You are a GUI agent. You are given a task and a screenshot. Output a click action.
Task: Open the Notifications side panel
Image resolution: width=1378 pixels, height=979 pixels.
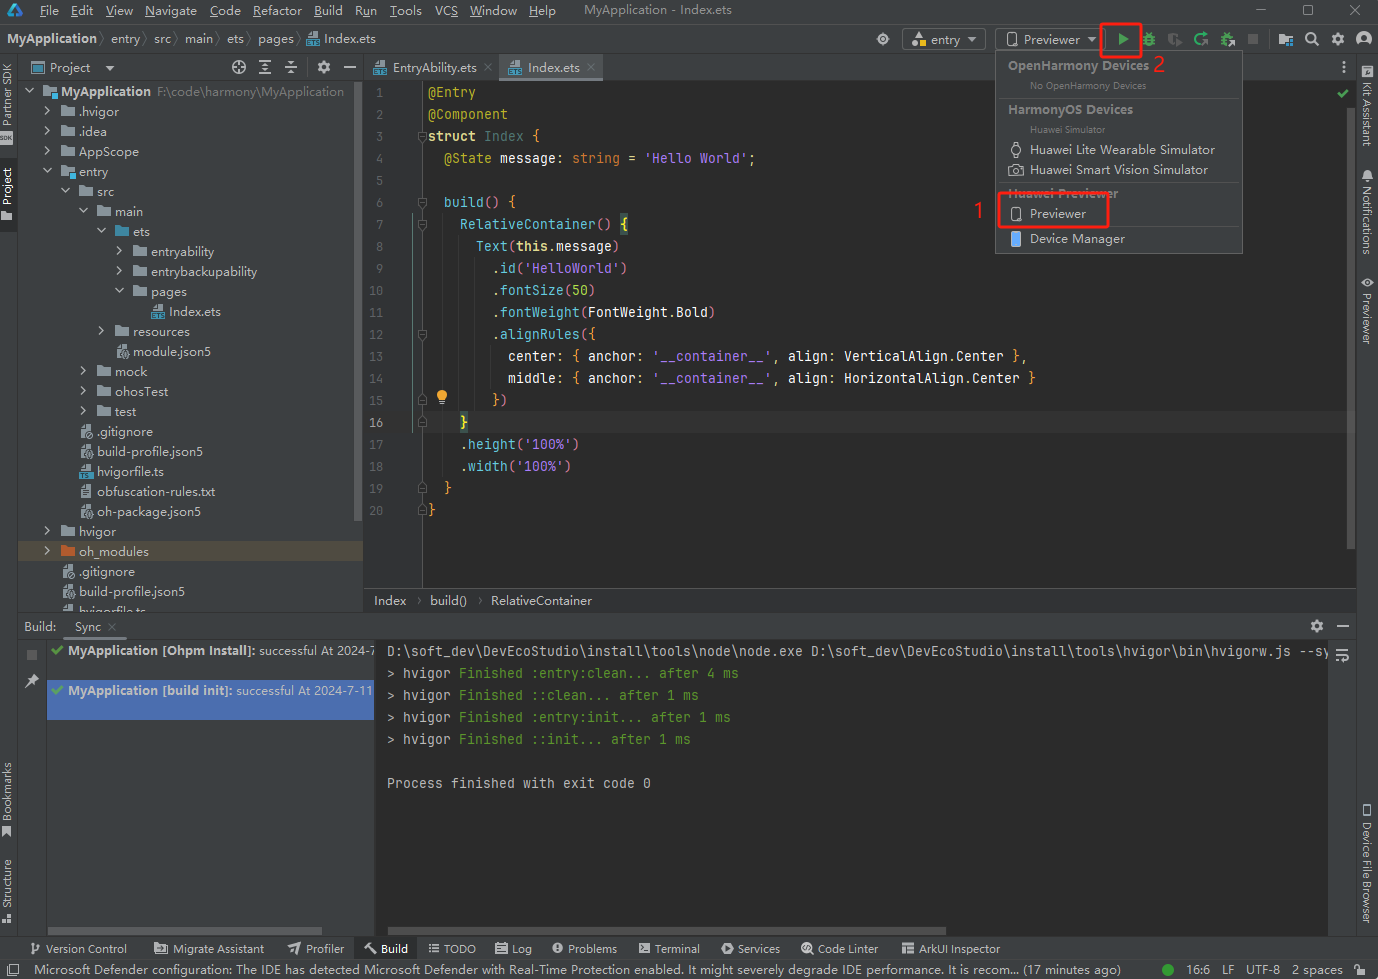[1367, 212]
